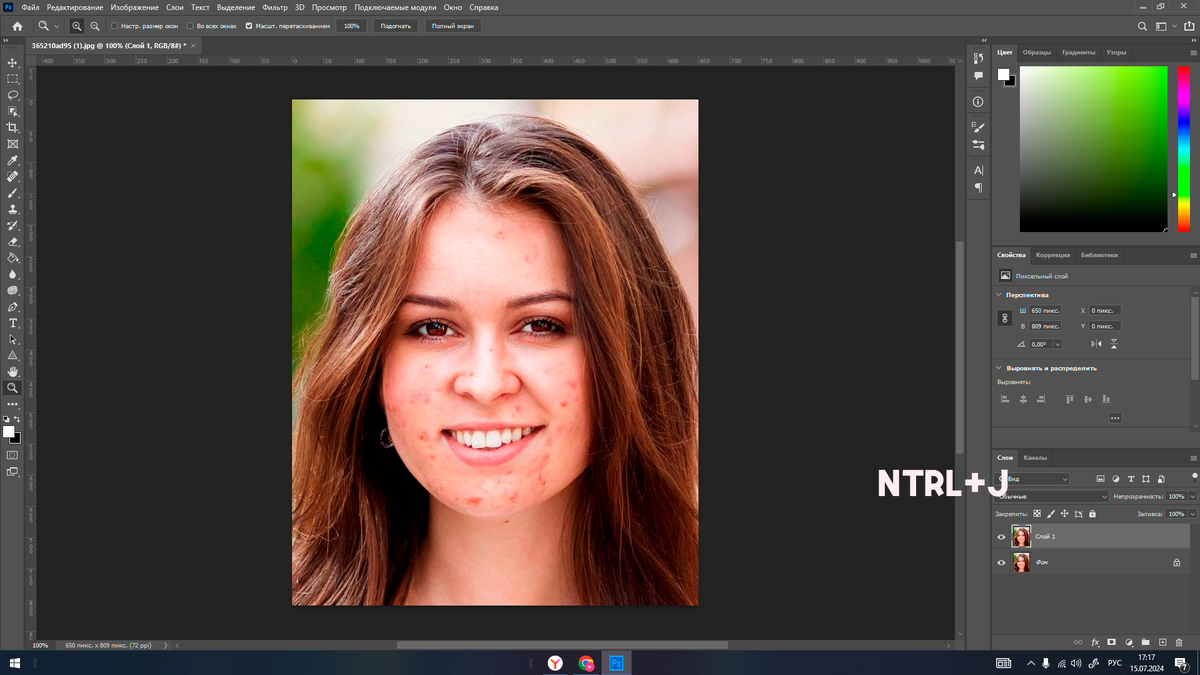Open the blend mode dropdown 'Обычные'

click(1053, 496)
